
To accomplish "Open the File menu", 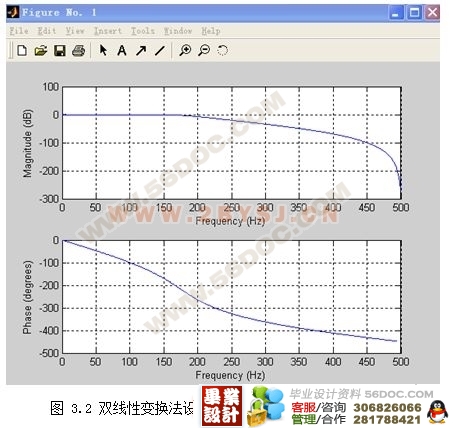I will click(x=19, y=31).
